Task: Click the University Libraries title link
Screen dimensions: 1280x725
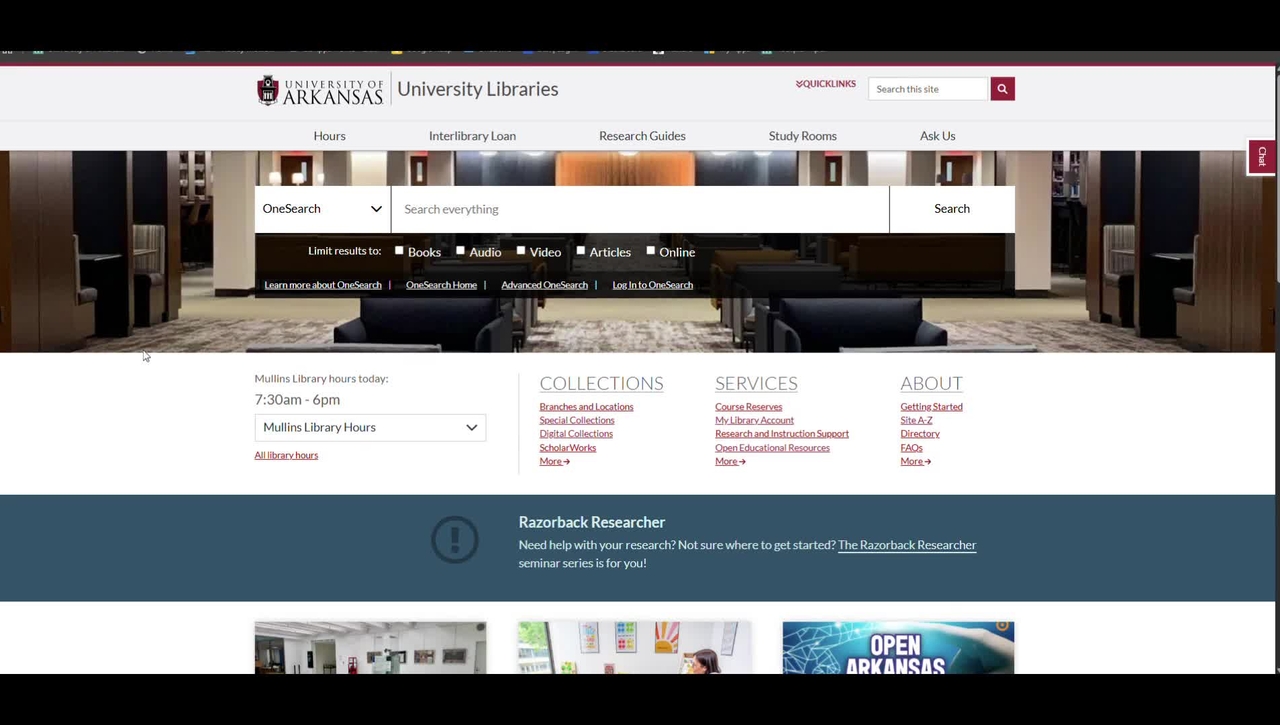Action: click(478, 89)
